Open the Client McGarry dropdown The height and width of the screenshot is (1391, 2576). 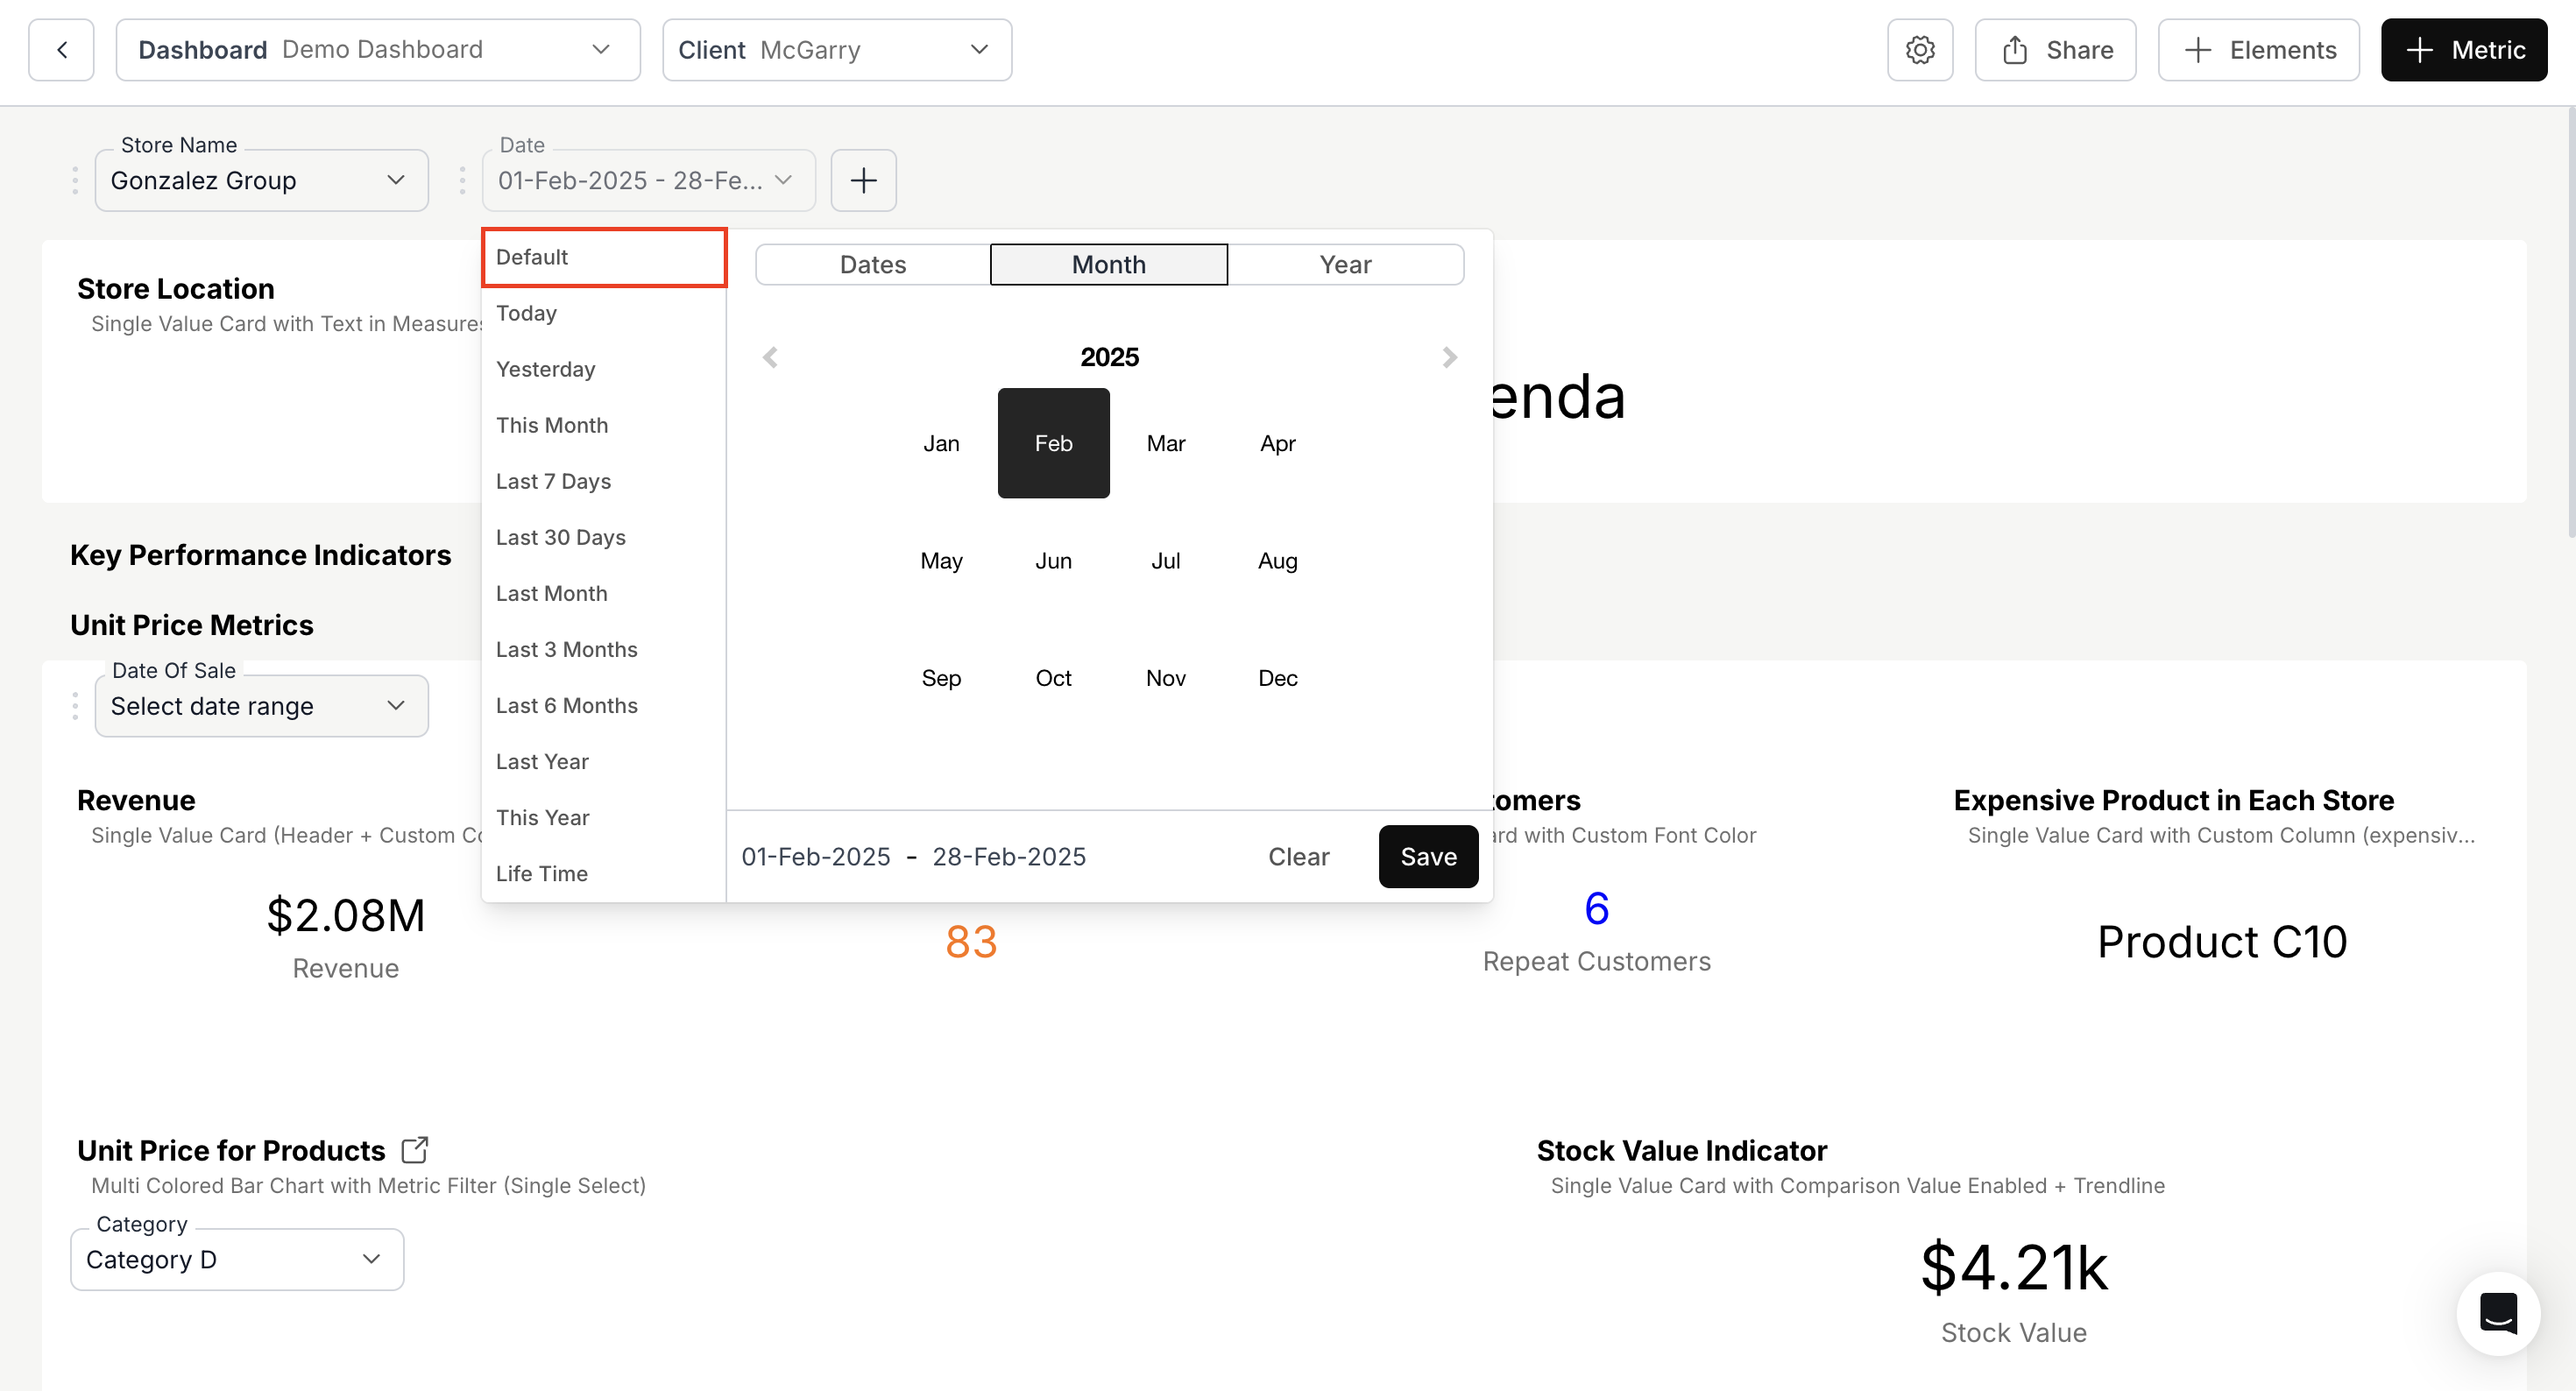pyautogui.click(x=836, y=49)
